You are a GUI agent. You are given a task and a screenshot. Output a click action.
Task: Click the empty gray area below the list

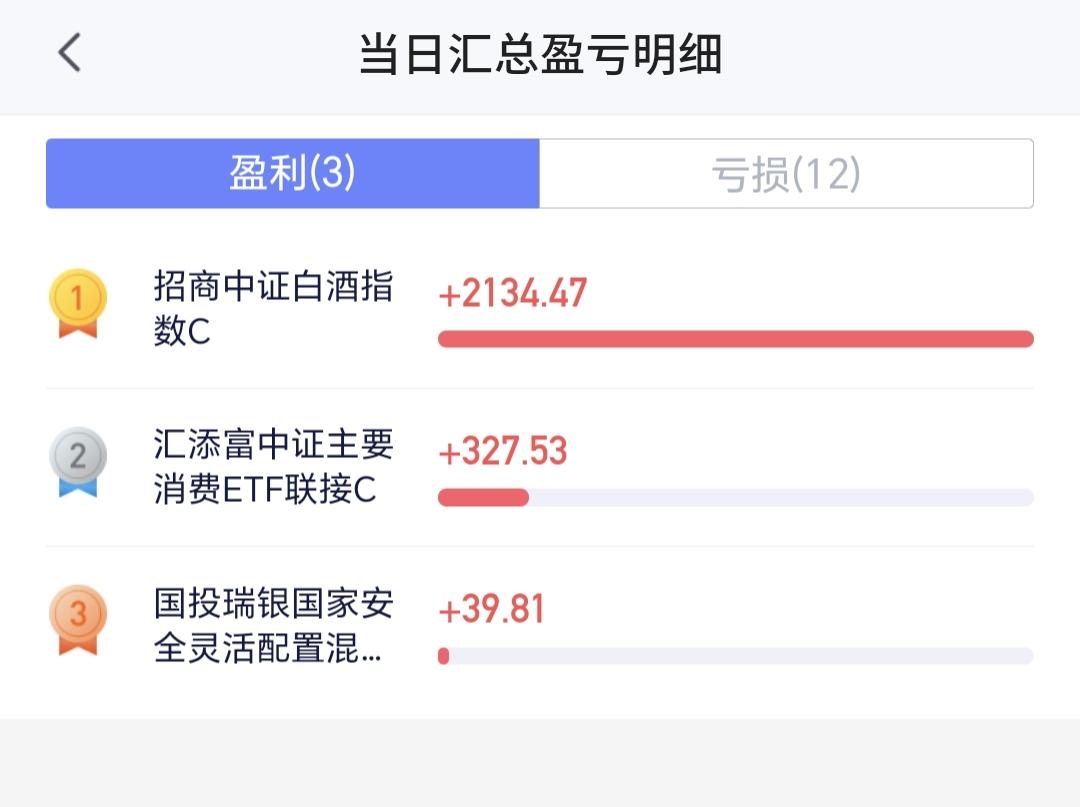coord(540,762)
